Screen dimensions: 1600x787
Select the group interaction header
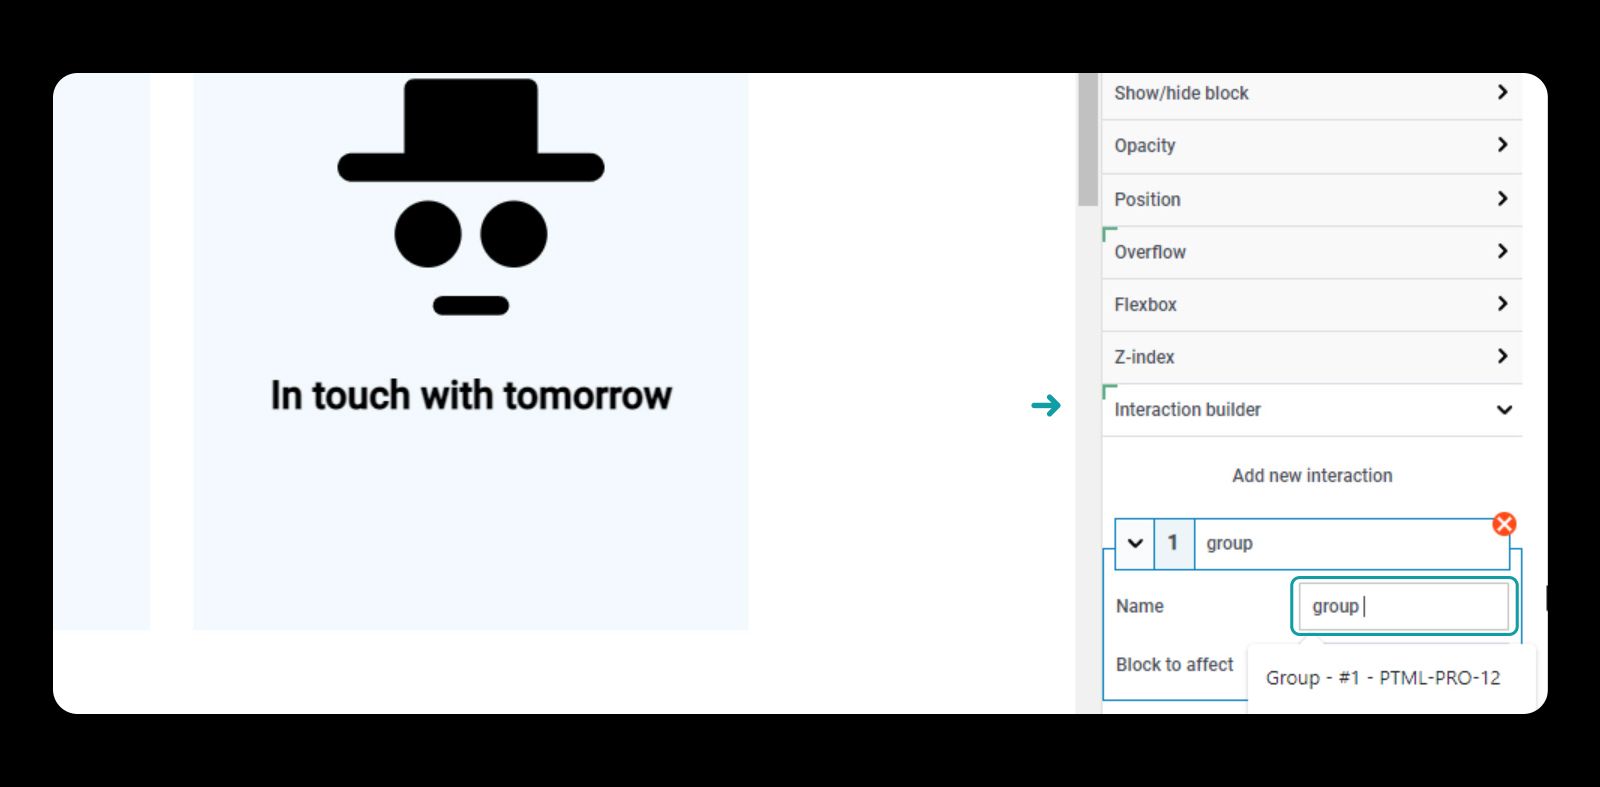point(1351,544)
